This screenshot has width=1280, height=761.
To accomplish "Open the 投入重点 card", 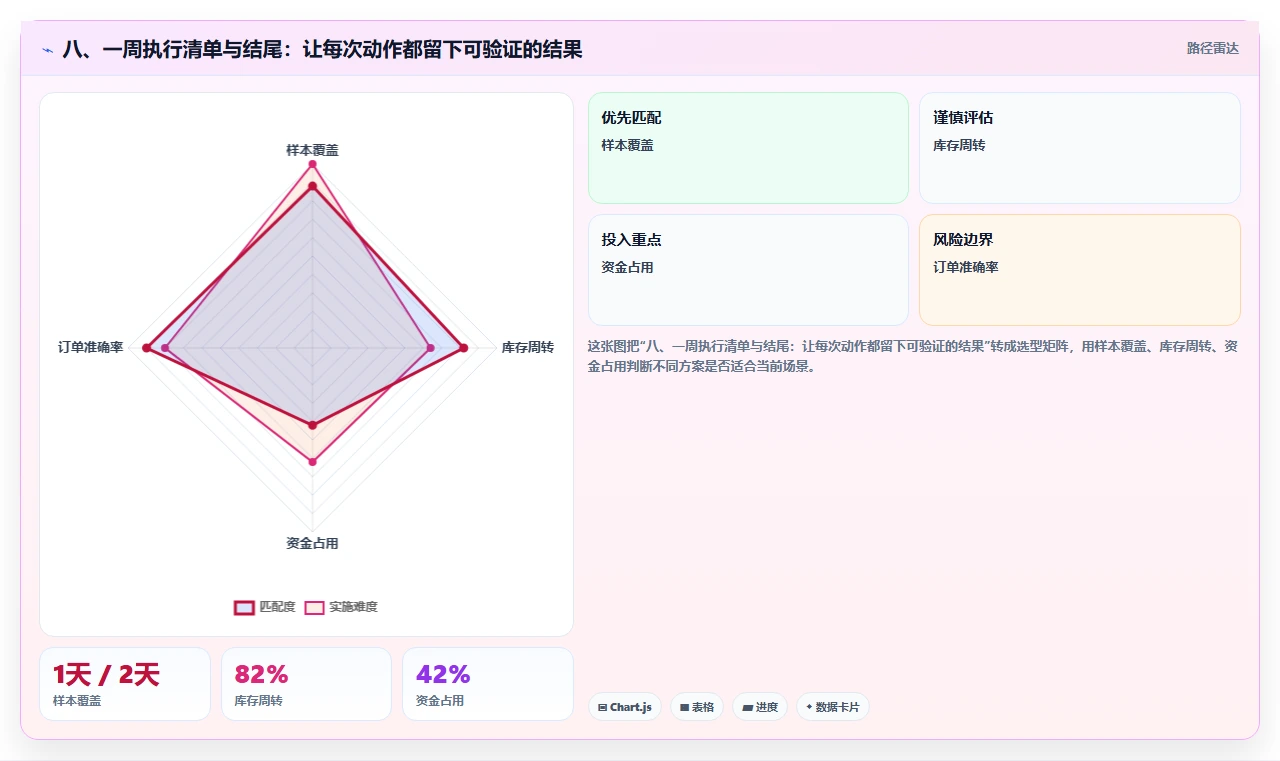I will [748, 270].
